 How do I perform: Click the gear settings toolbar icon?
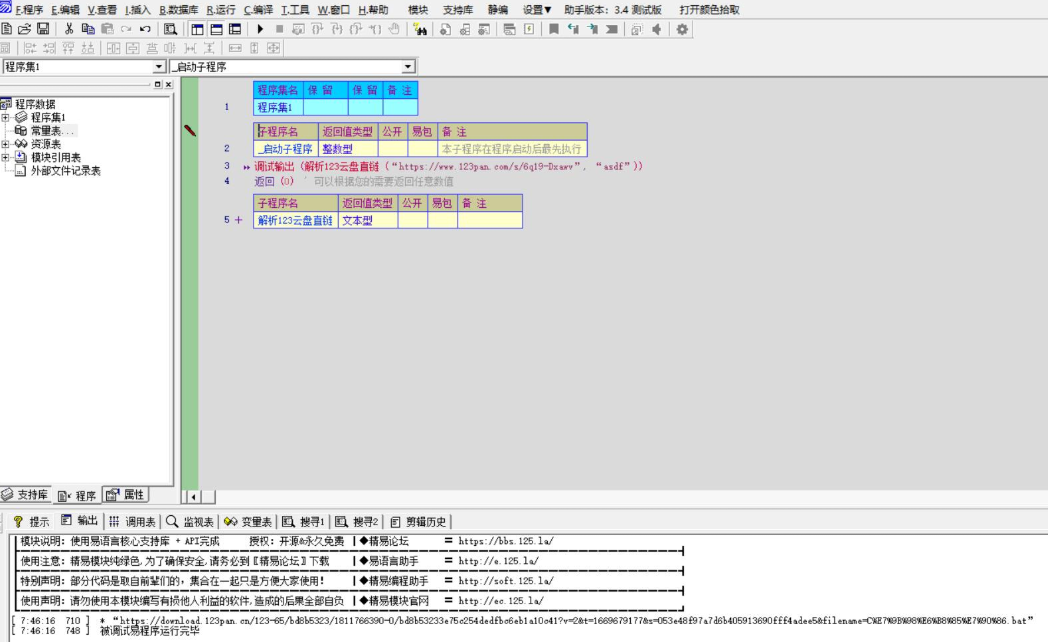coord(682,29)
